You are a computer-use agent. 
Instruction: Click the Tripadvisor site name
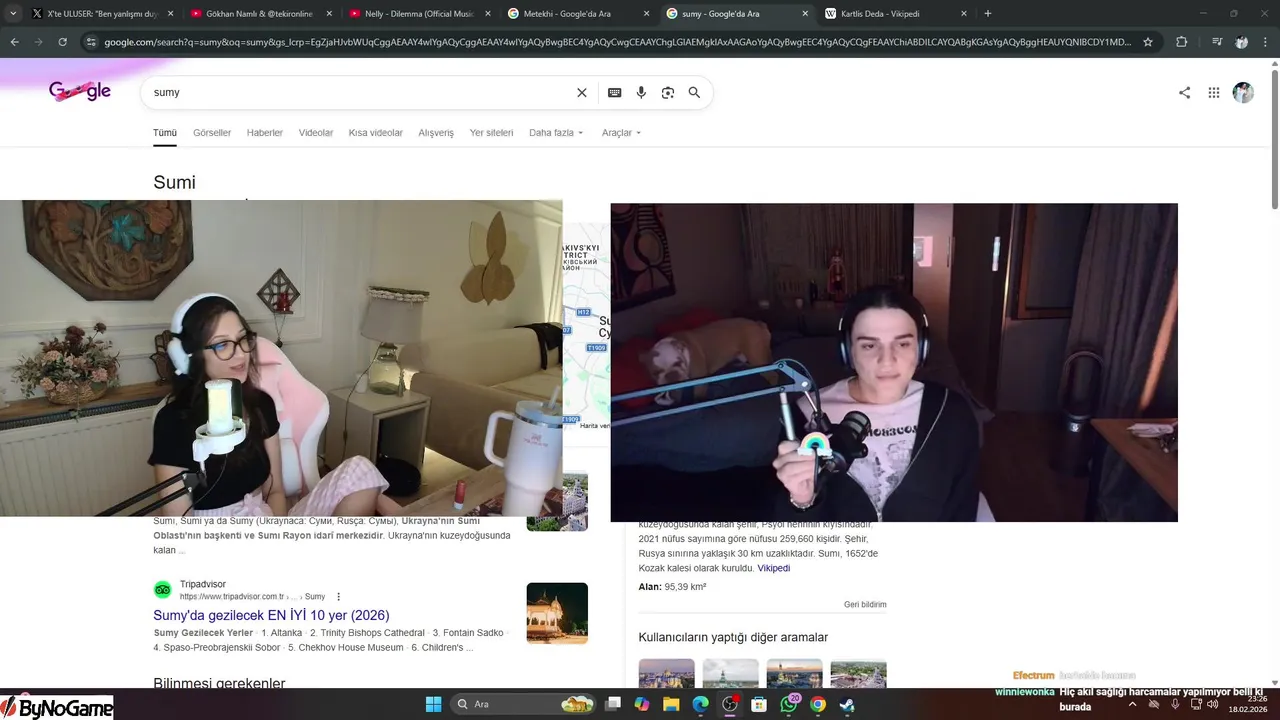(203, 584)
